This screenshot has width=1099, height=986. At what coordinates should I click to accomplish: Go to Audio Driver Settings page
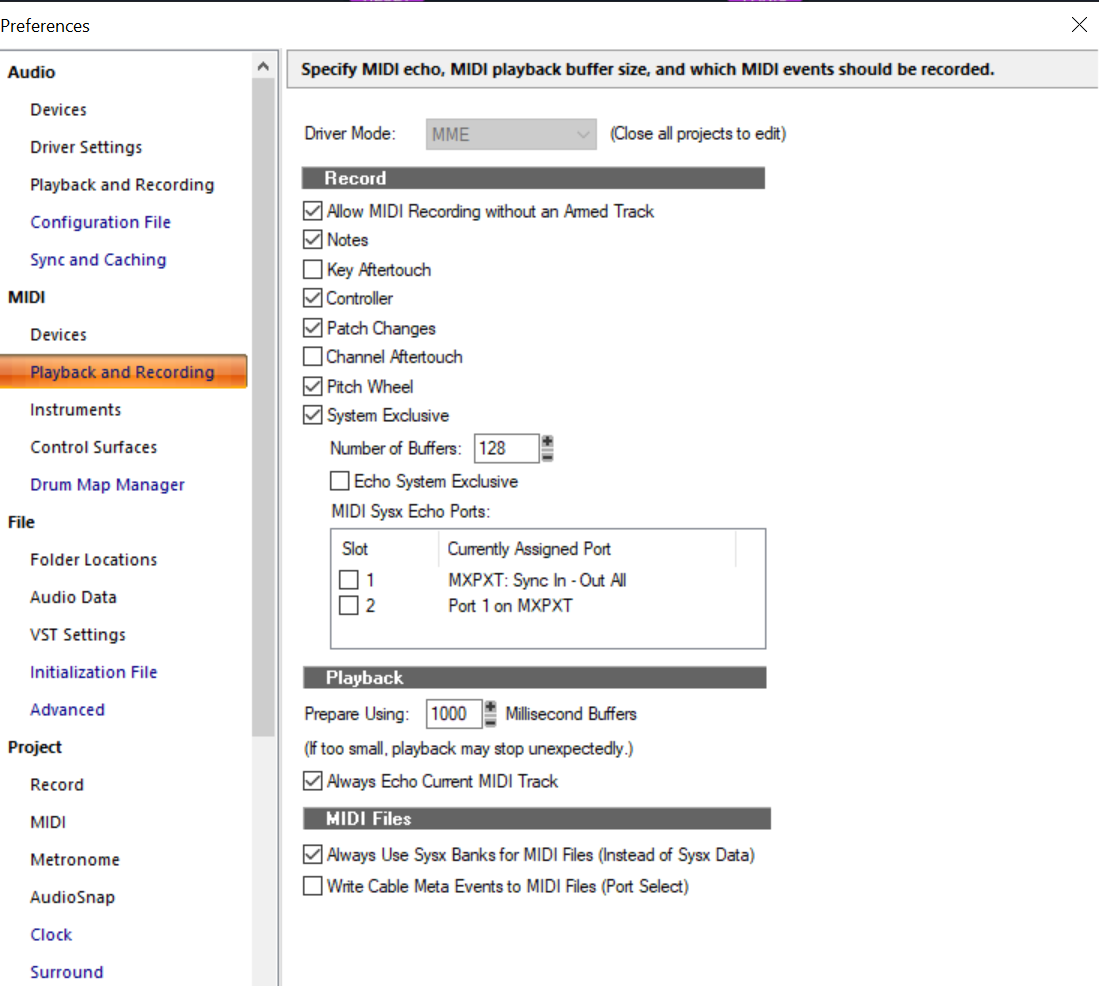tap(86, 147)
